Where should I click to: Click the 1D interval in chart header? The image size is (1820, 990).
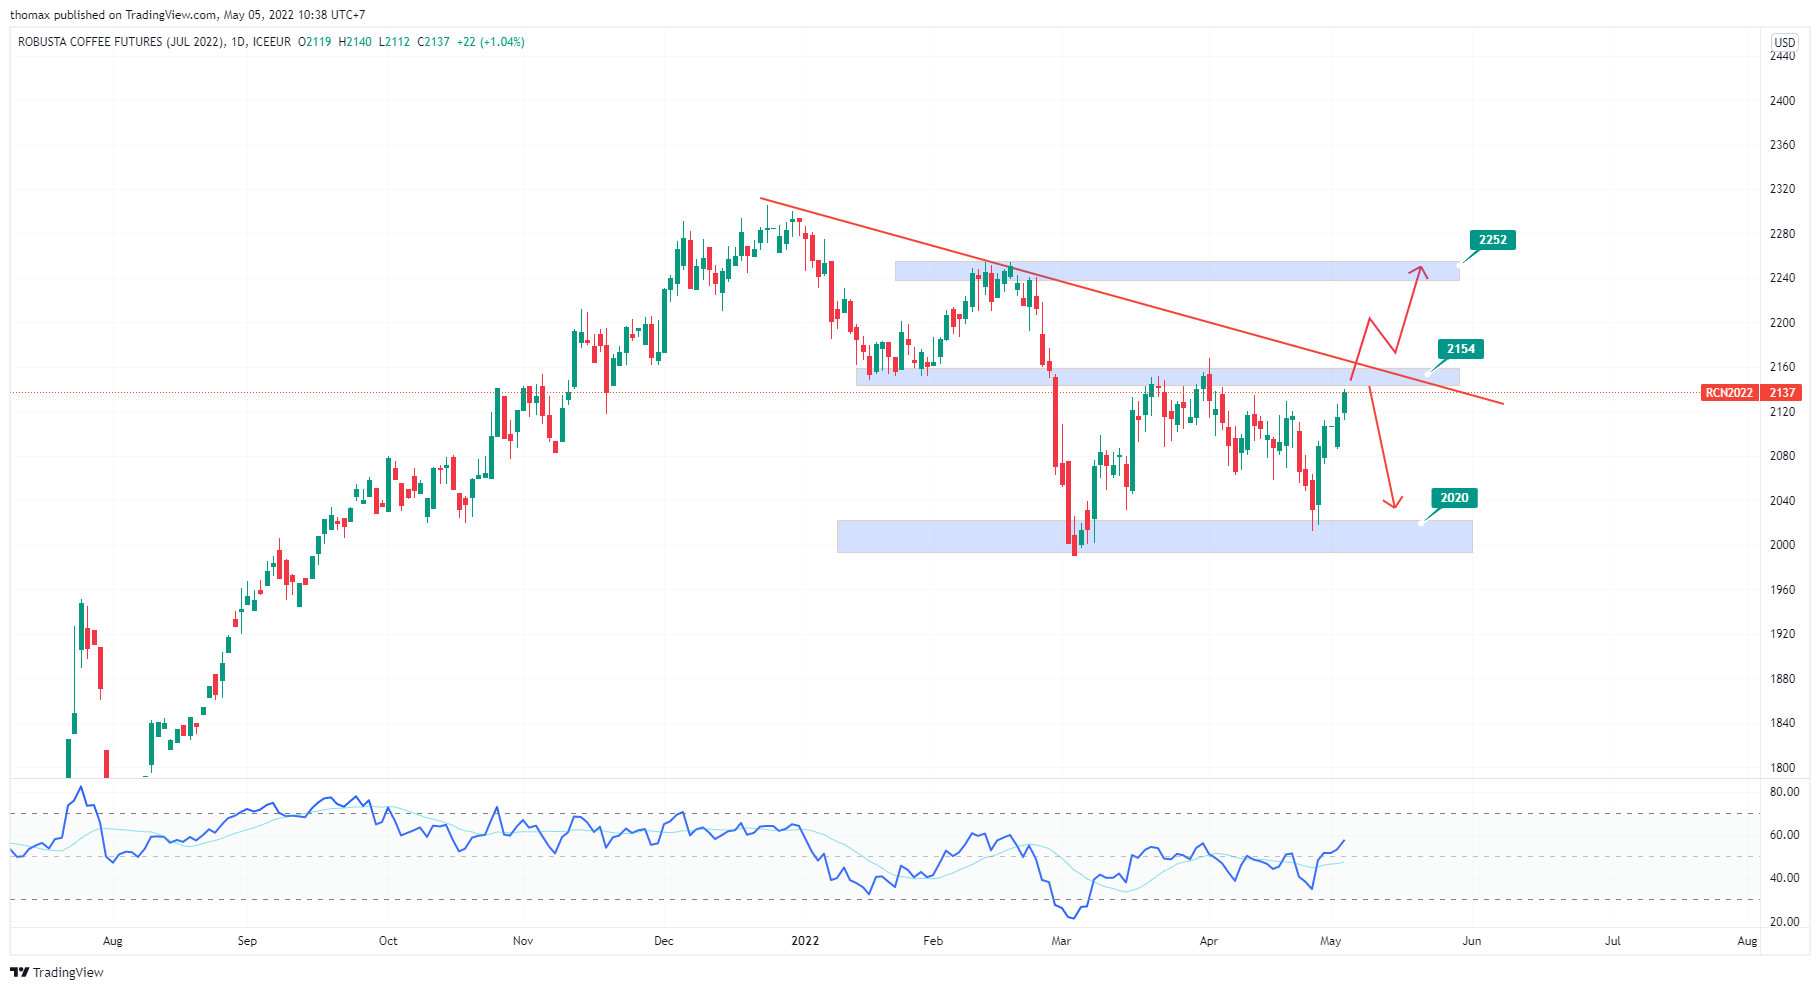coord(237,42)
